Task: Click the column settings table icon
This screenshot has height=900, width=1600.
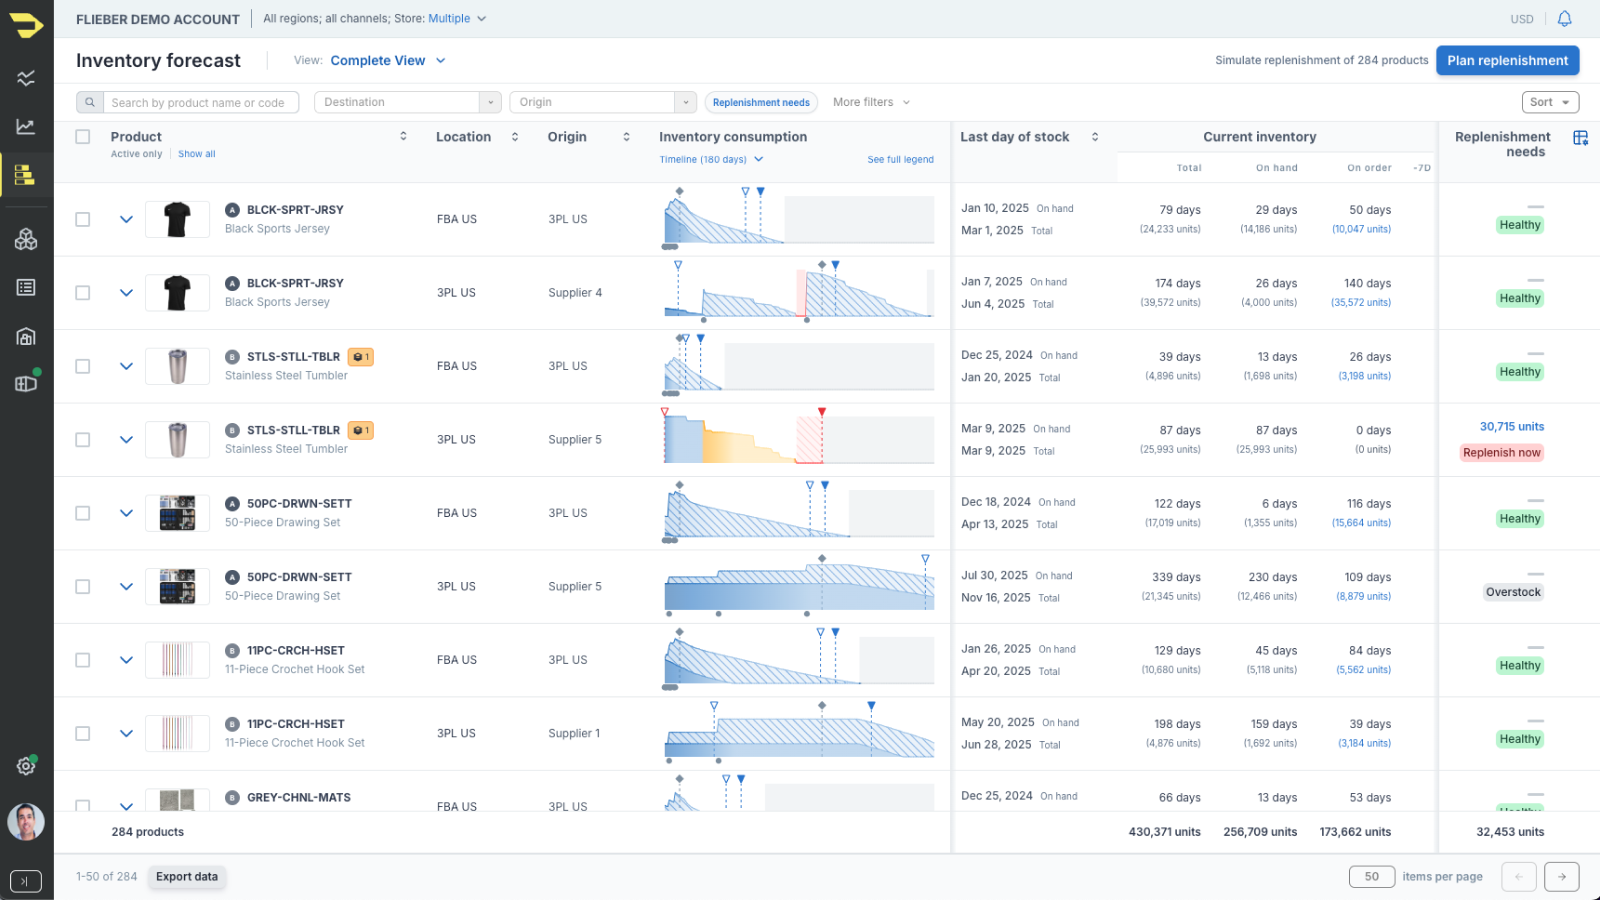Action: 1580,138
